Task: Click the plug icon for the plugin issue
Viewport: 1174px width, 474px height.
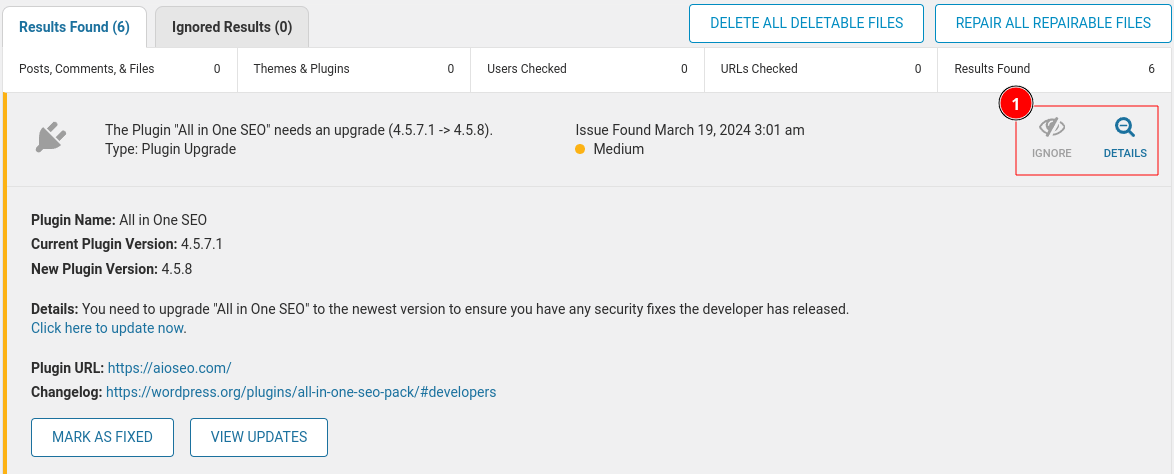Action: [x=50, y=138]
